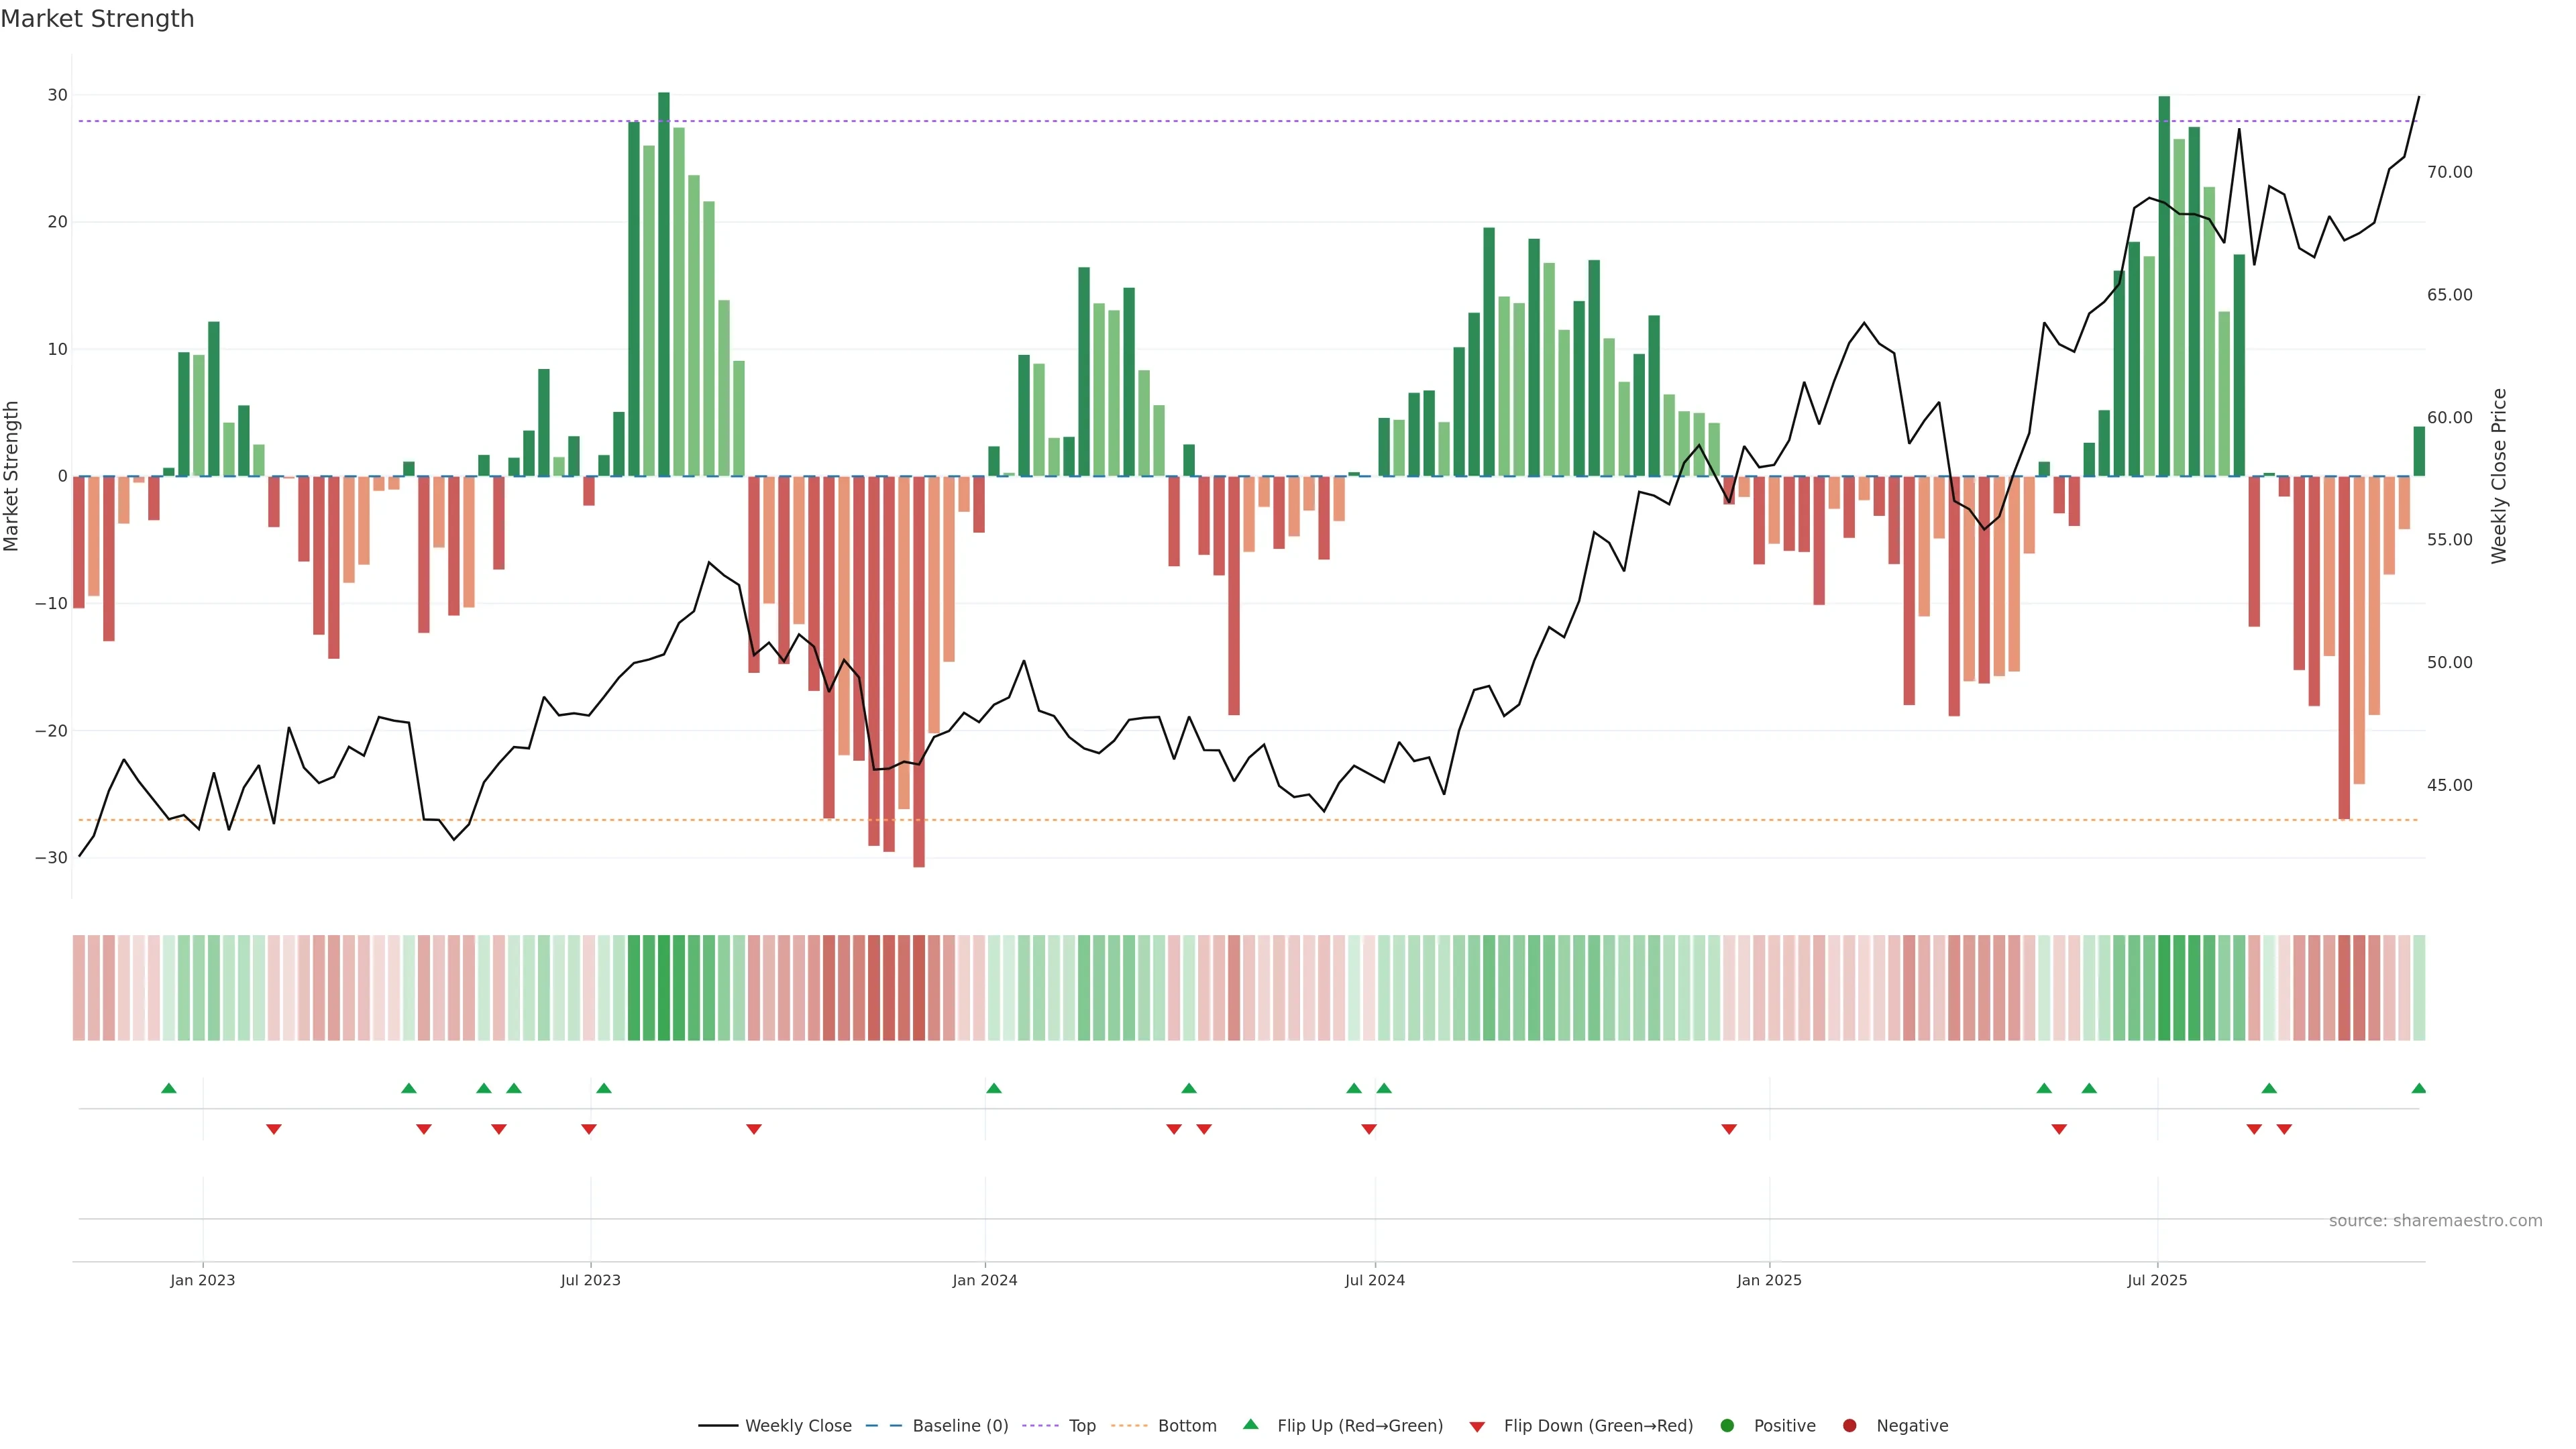This screenshot has height=1449, width=2576.
Task: Click the dark red Negative legend circle
Action: point(1849,1426)
